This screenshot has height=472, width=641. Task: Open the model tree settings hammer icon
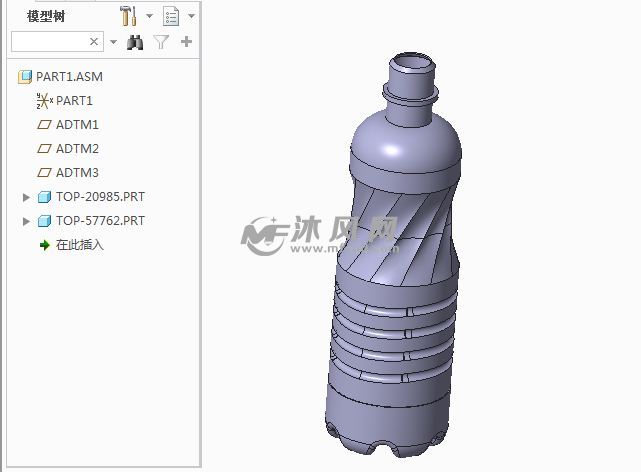128,16
